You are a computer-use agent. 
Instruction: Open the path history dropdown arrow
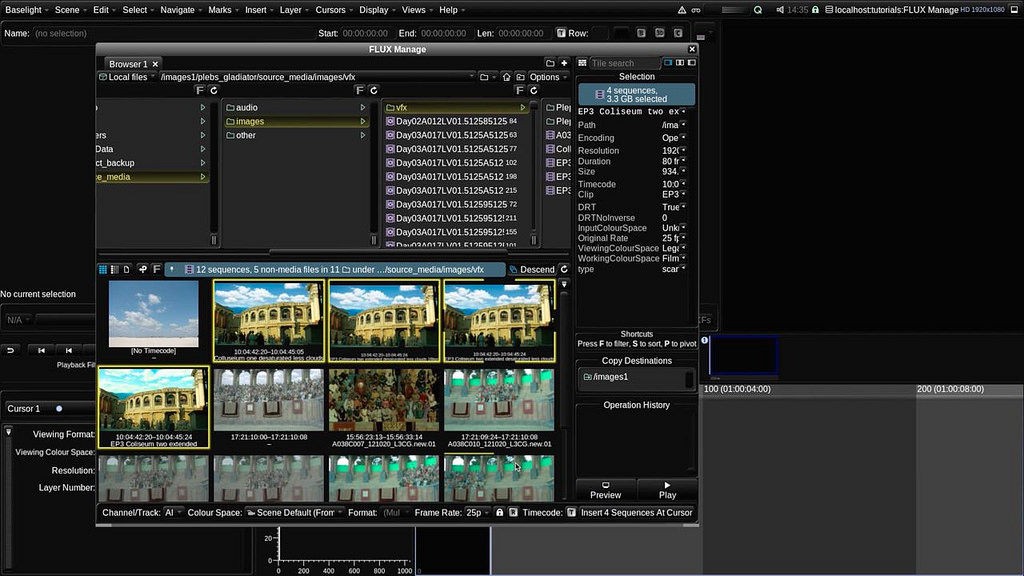(x=471, y=77)
